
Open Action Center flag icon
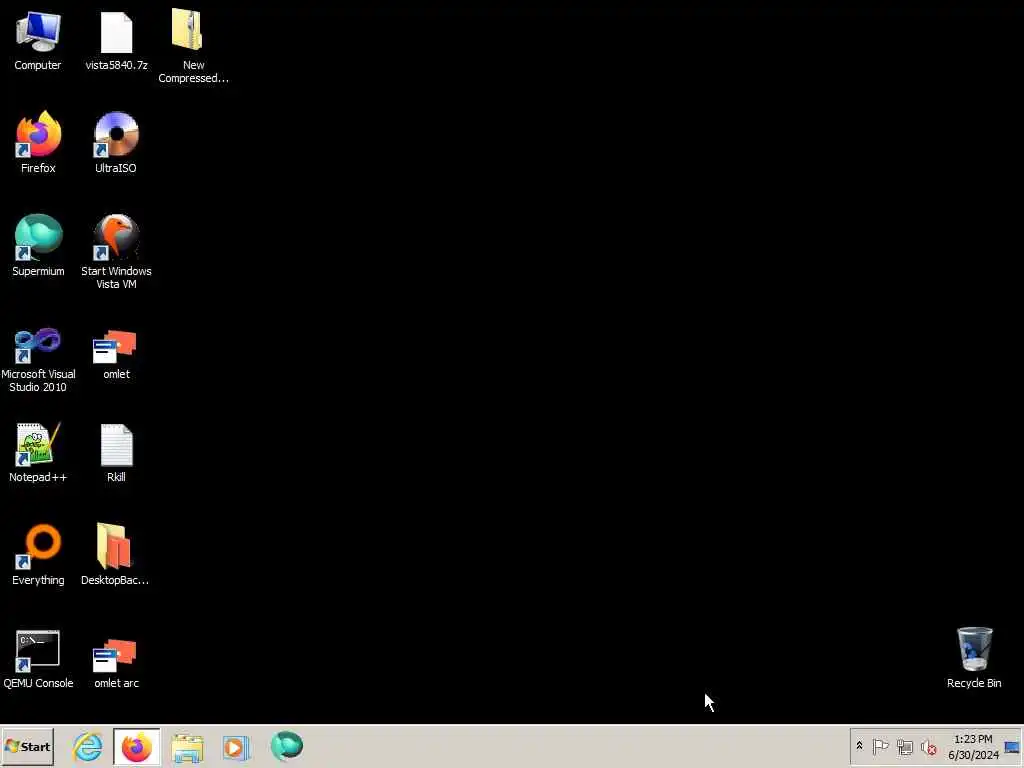[x=880, y=746]
